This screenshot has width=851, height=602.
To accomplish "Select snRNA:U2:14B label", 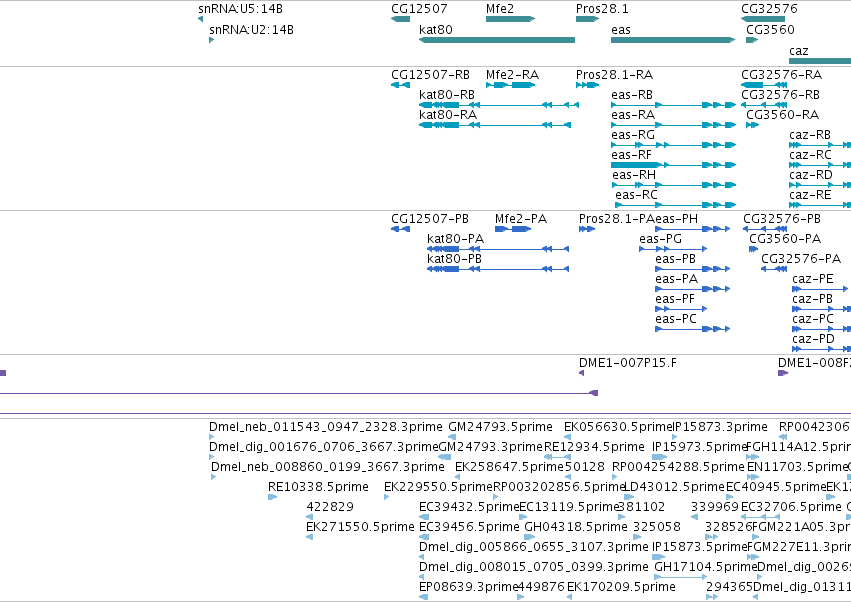I will point(251,29).
